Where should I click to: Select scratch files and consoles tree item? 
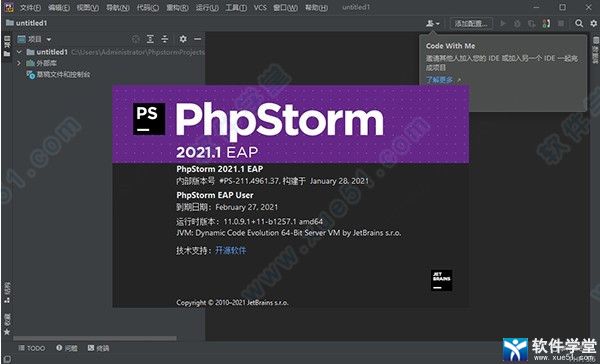point(59,74)
